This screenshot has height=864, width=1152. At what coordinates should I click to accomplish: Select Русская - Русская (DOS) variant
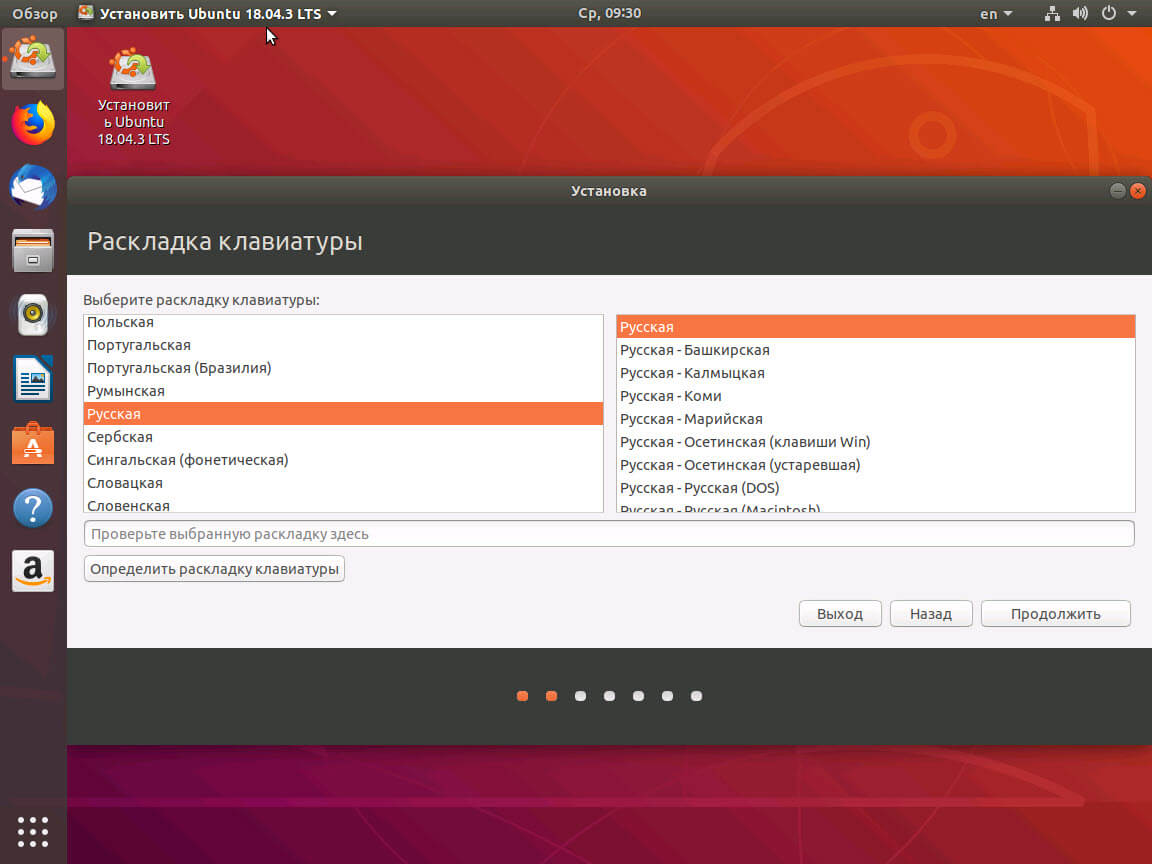point(875,488)
